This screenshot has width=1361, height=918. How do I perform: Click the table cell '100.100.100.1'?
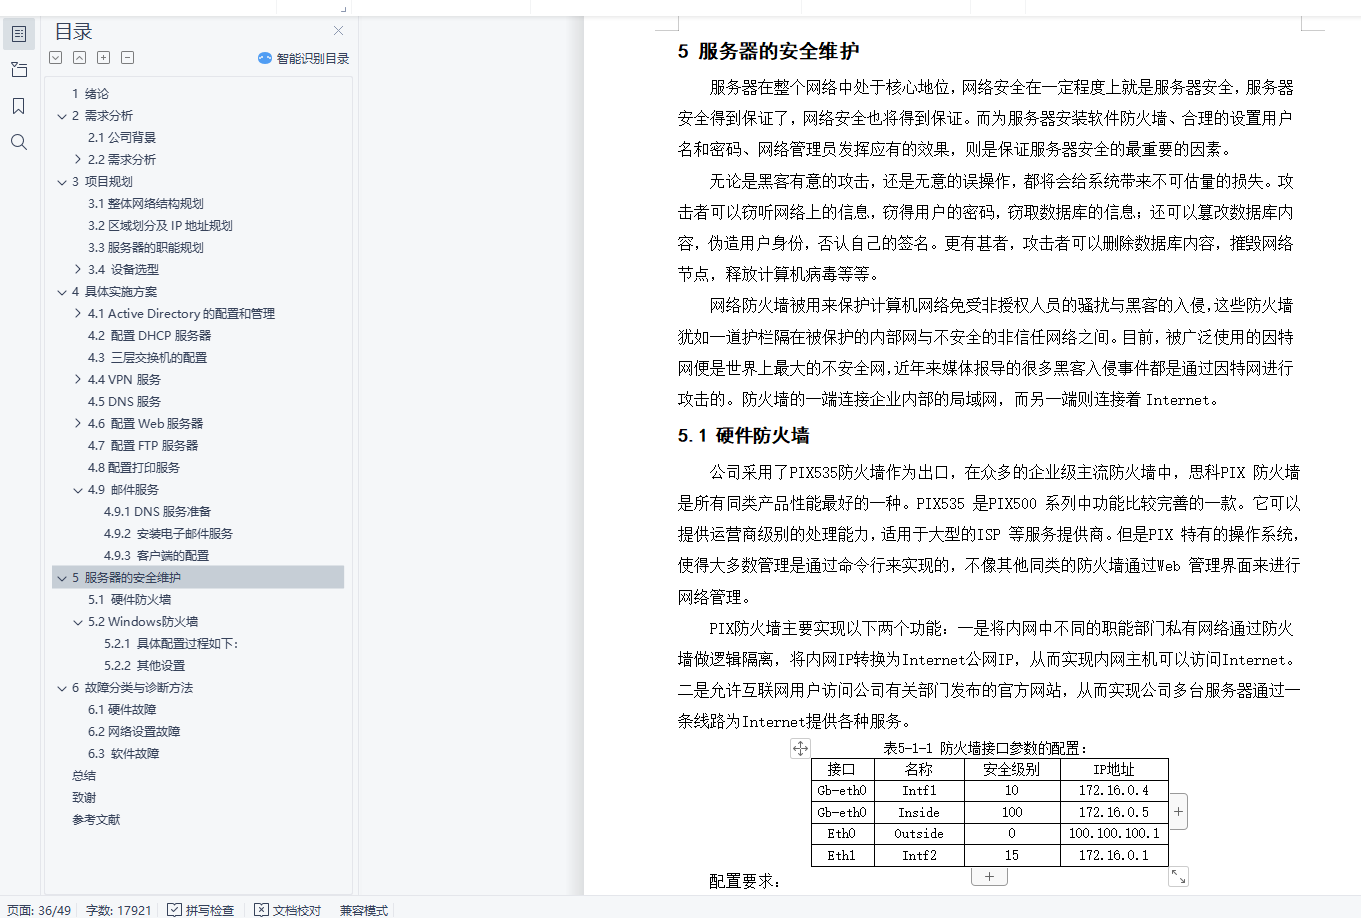pos(1114,834)
